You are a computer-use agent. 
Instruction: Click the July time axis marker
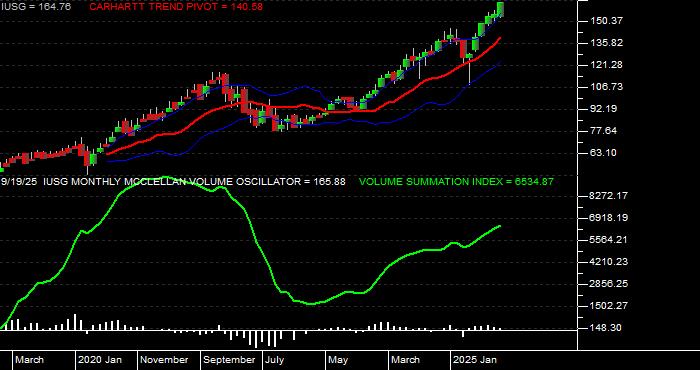coord(275,360)
